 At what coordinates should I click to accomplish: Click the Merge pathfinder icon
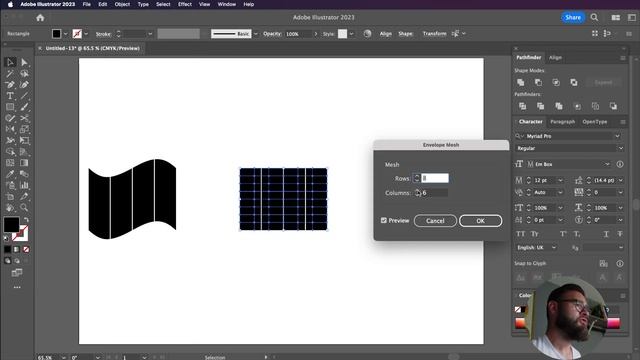(x=559, y=106)
